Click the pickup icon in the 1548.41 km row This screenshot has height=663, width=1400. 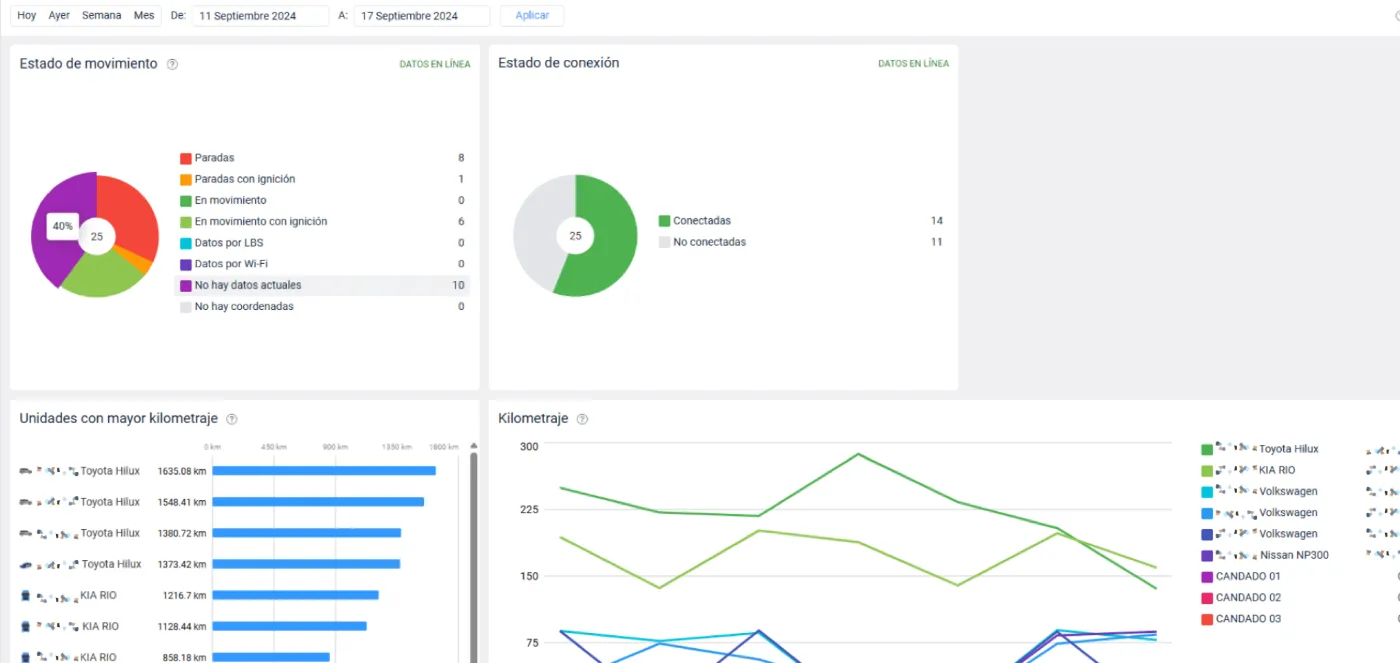(25, 502)
